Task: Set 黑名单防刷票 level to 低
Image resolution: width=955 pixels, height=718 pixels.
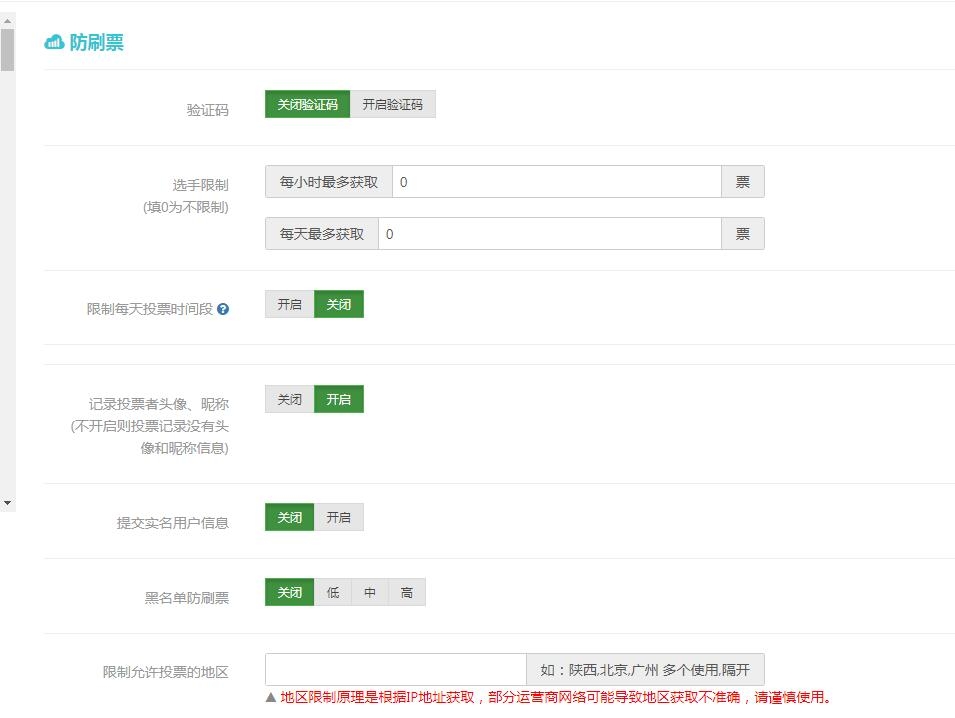Action: pyautogui.click(x=333, y=592)
